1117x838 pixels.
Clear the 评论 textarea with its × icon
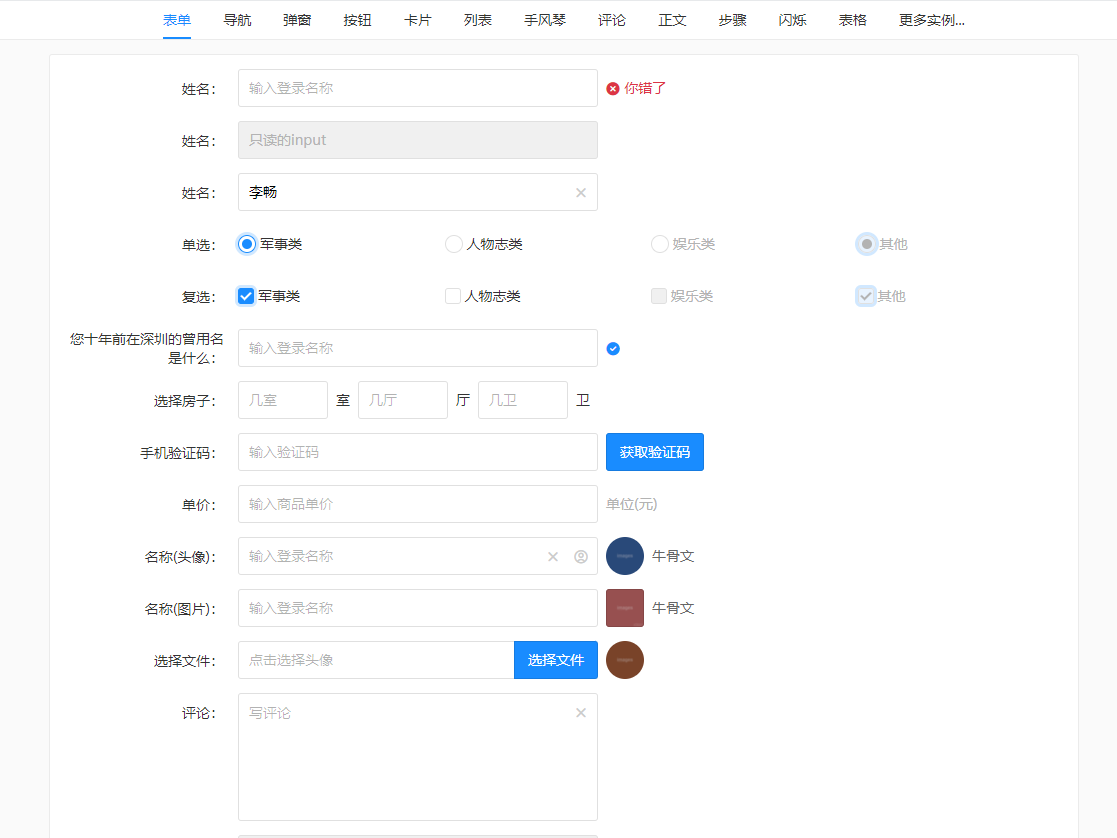tap(580, 712)
